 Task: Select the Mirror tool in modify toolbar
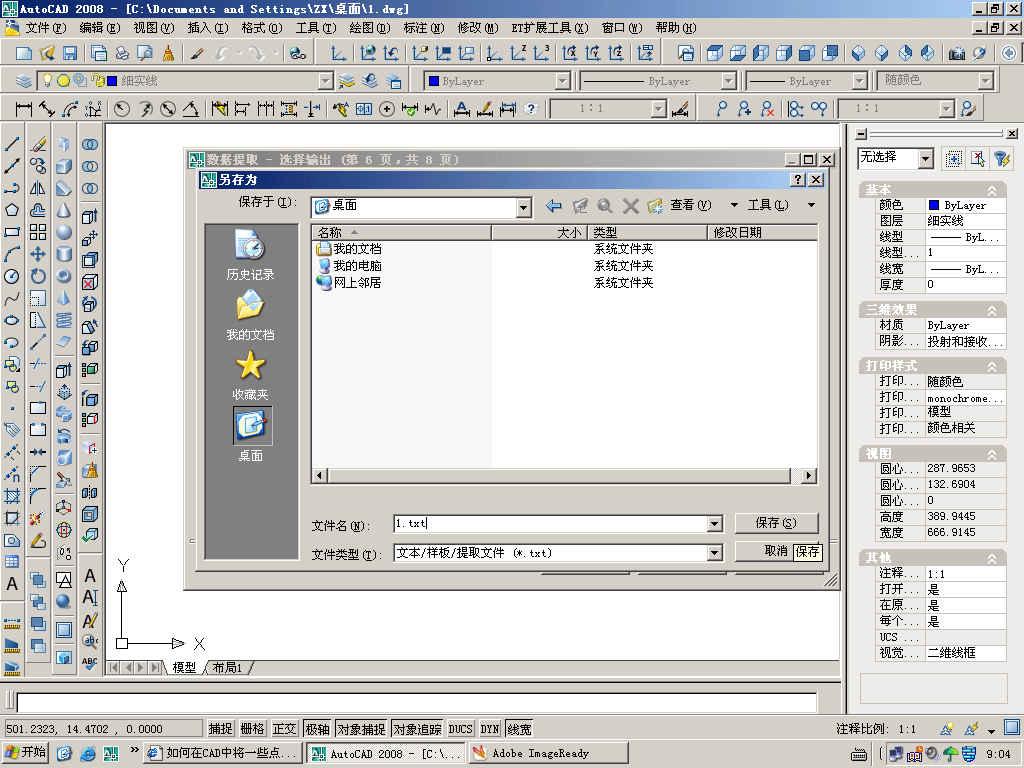[x=38, y=188]
